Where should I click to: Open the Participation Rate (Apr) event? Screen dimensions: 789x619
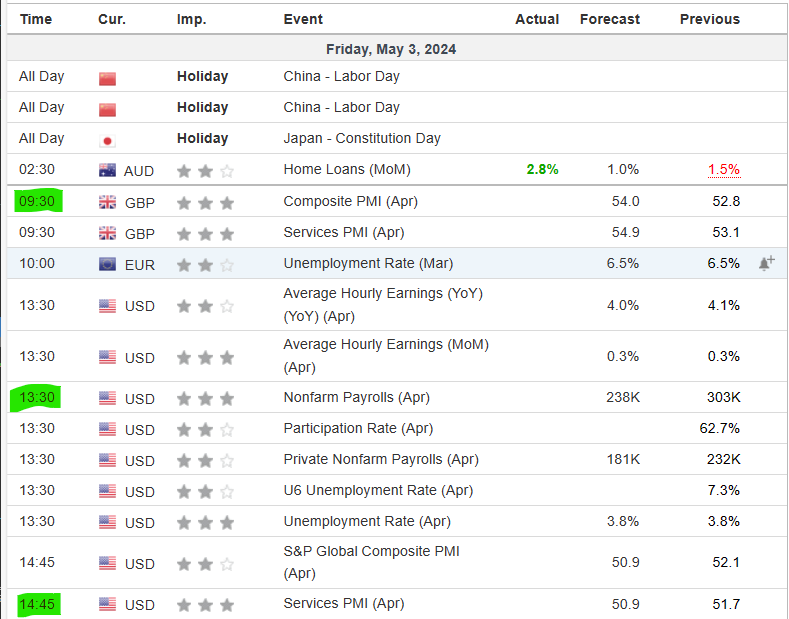point(358,428)
